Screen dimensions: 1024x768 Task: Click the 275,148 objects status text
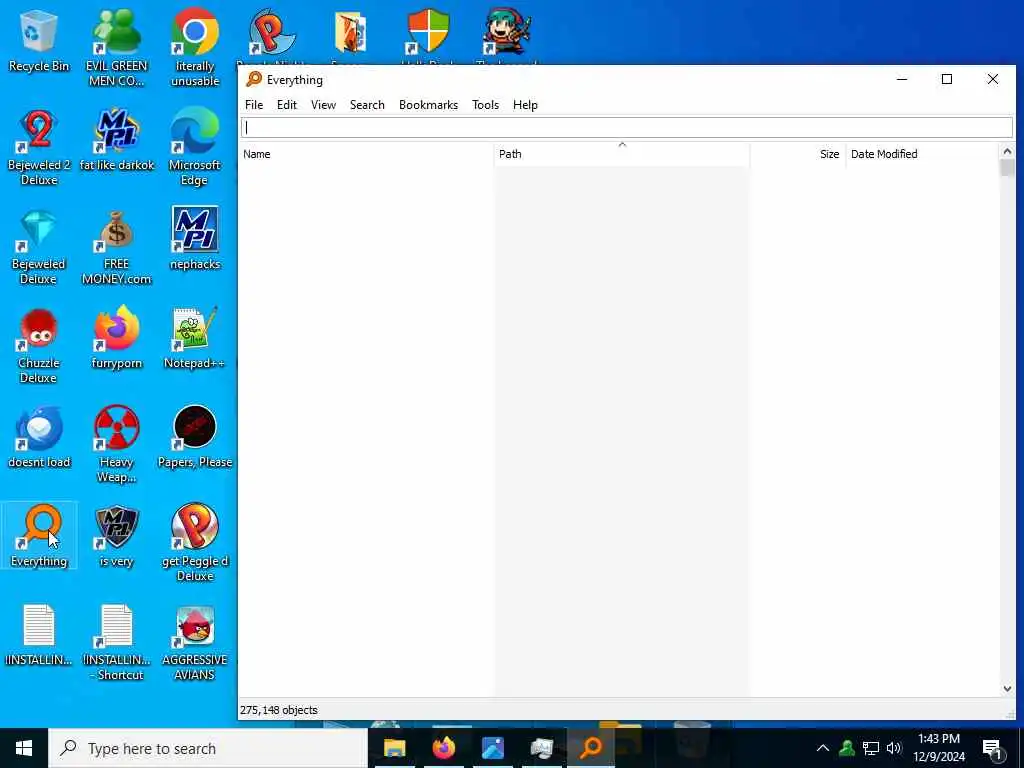pos(278,710)
